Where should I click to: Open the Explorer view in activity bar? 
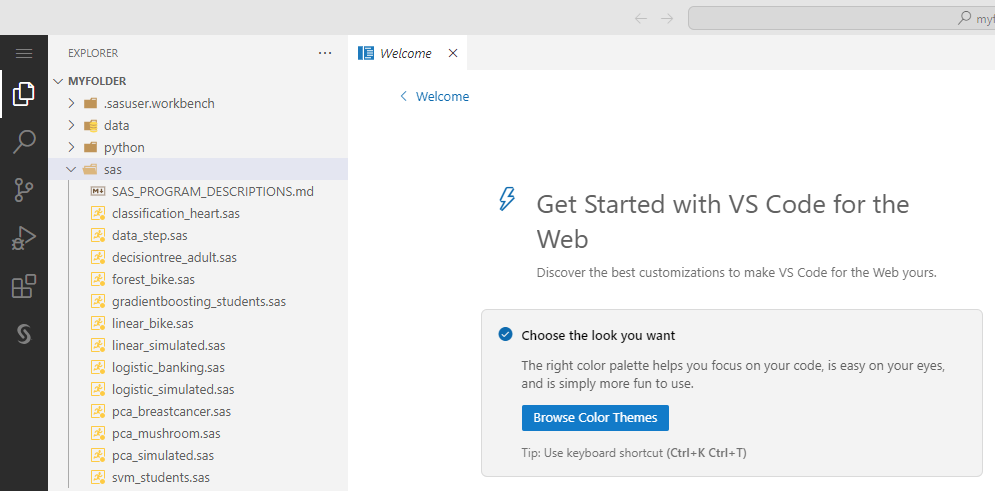click(24, 95)
